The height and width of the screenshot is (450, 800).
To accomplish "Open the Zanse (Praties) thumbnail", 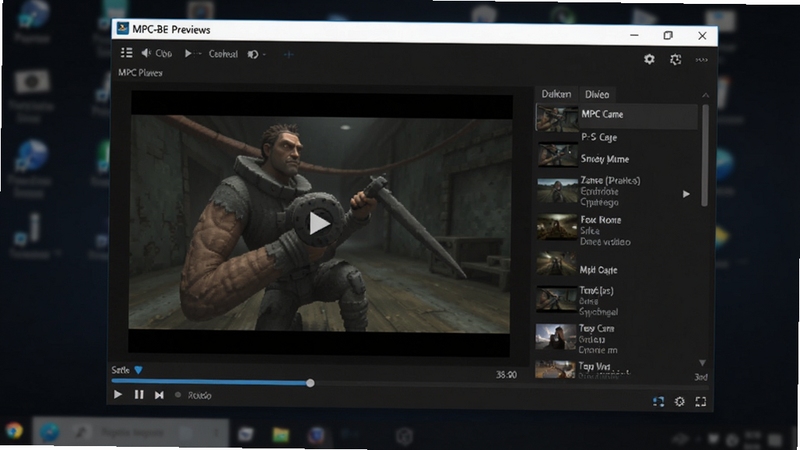I will [557, 190].
